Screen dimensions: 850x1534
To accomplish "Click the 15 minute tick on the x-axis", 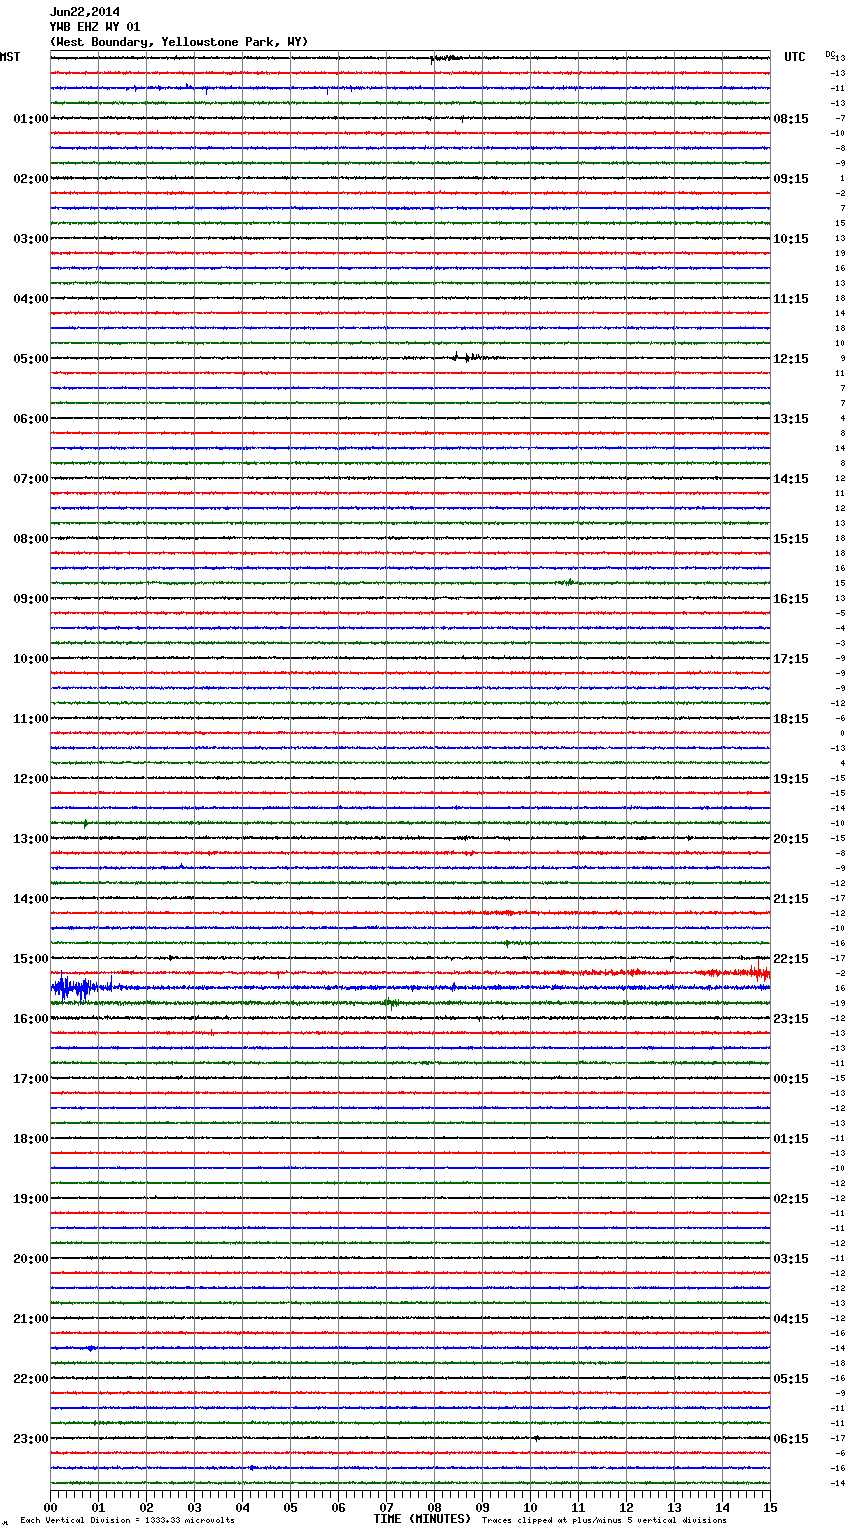I will pyautogui.click(x=769, y=1507).
